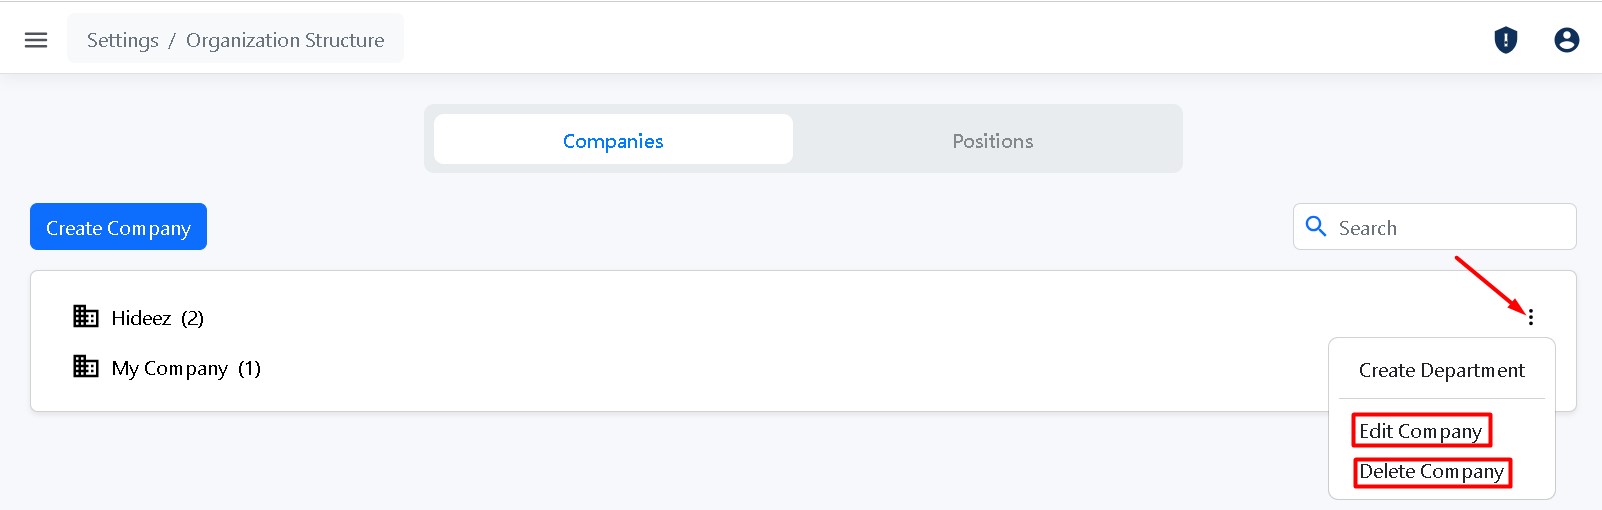Click the My Company building icon

(86, 367)
